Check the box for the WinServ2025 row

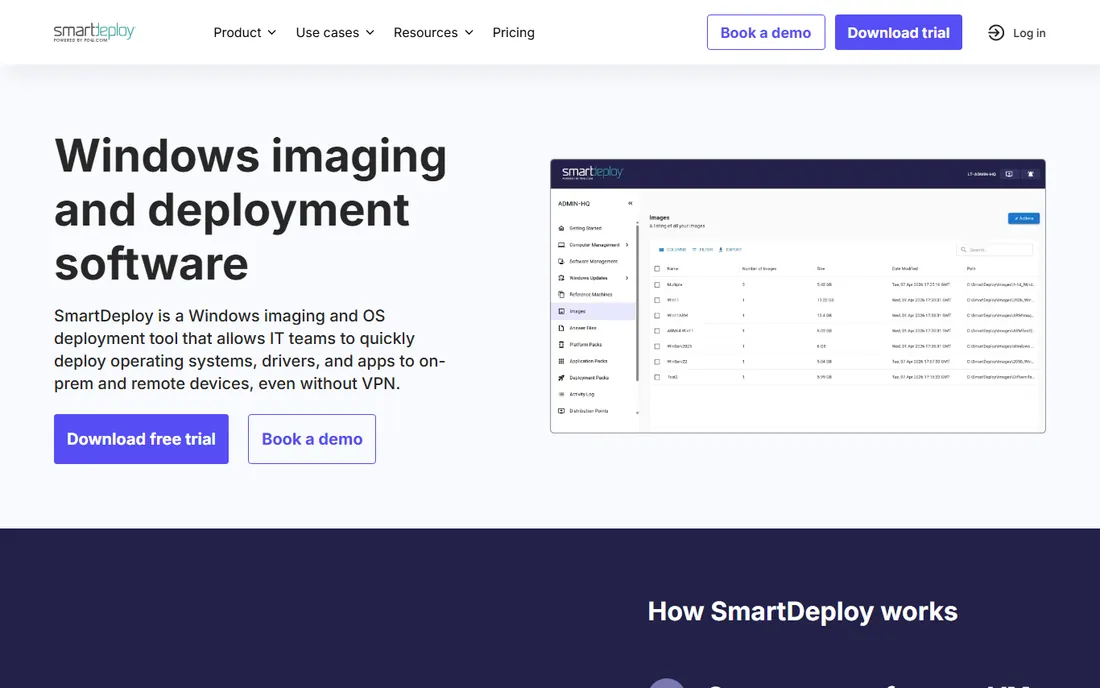(x=657, y=346)
